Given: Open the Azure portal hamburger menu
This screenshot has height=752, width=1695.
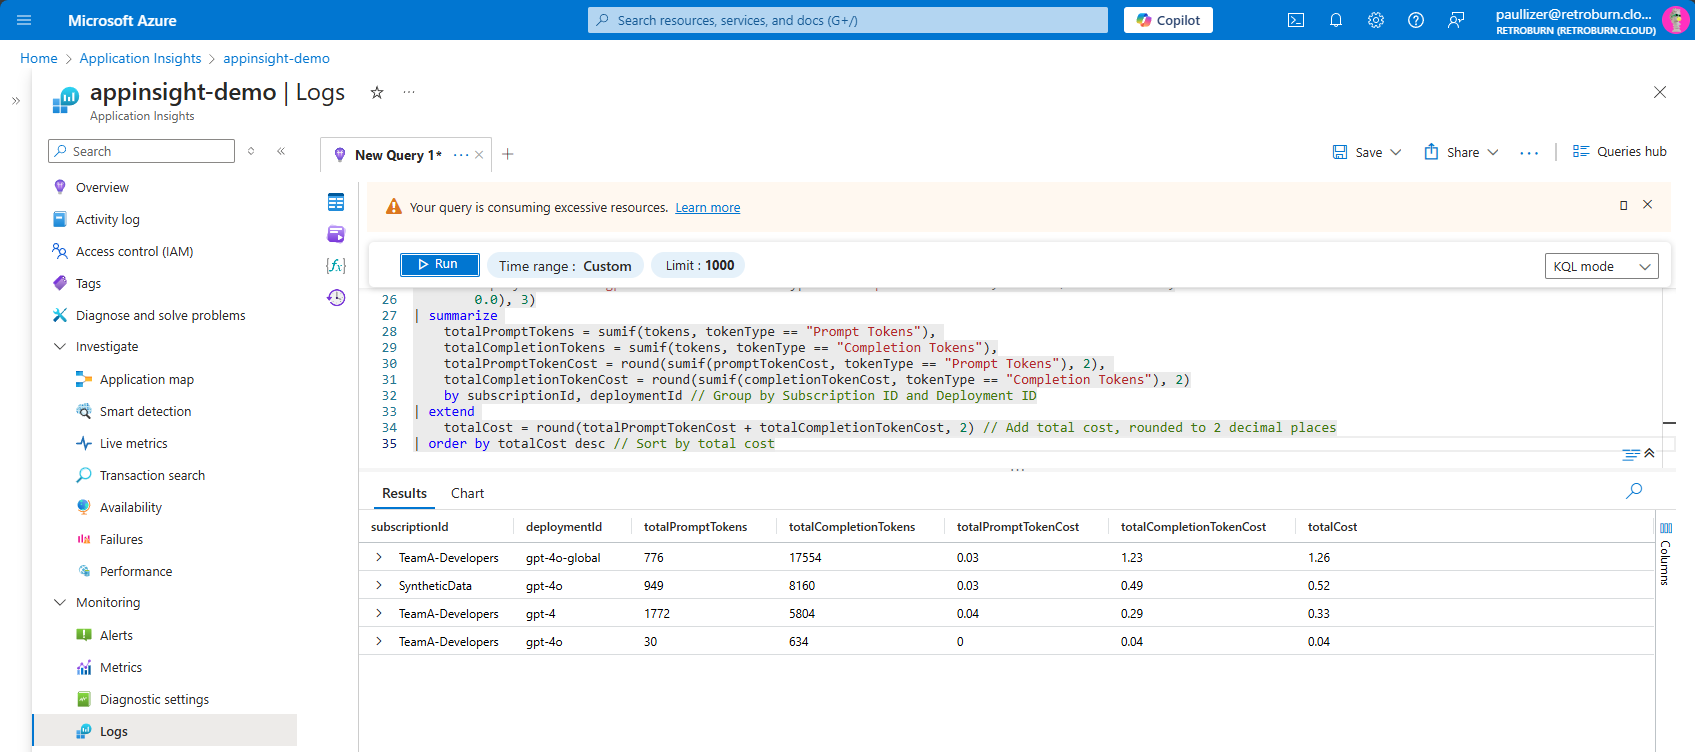Looking at the screenshot, I should coord(24,20).
